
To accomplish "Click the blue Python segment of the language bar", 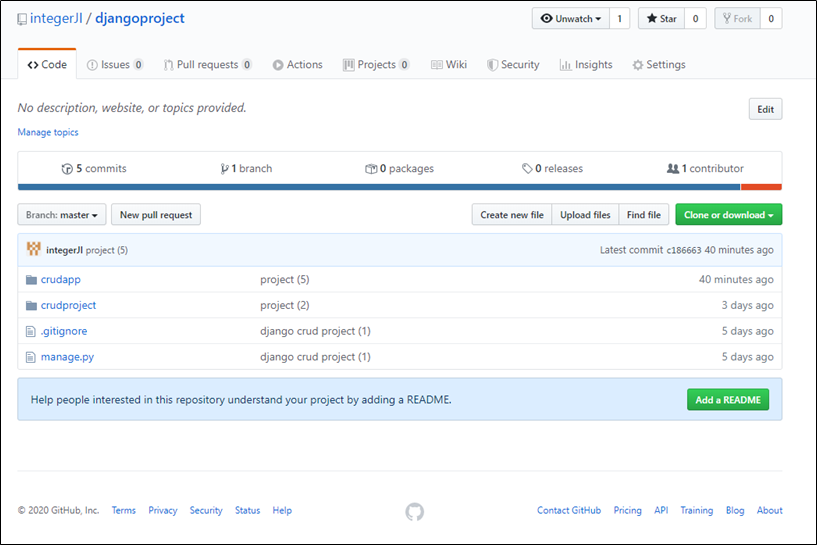I will [x=379, y=187].
